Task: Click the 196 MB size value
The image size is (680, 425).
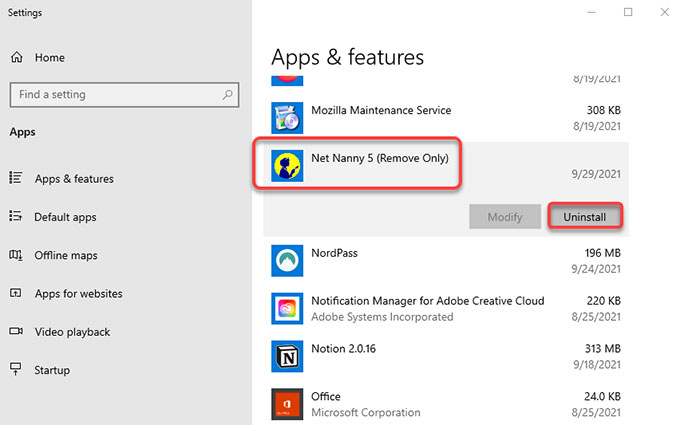Action: coord(602,253)
